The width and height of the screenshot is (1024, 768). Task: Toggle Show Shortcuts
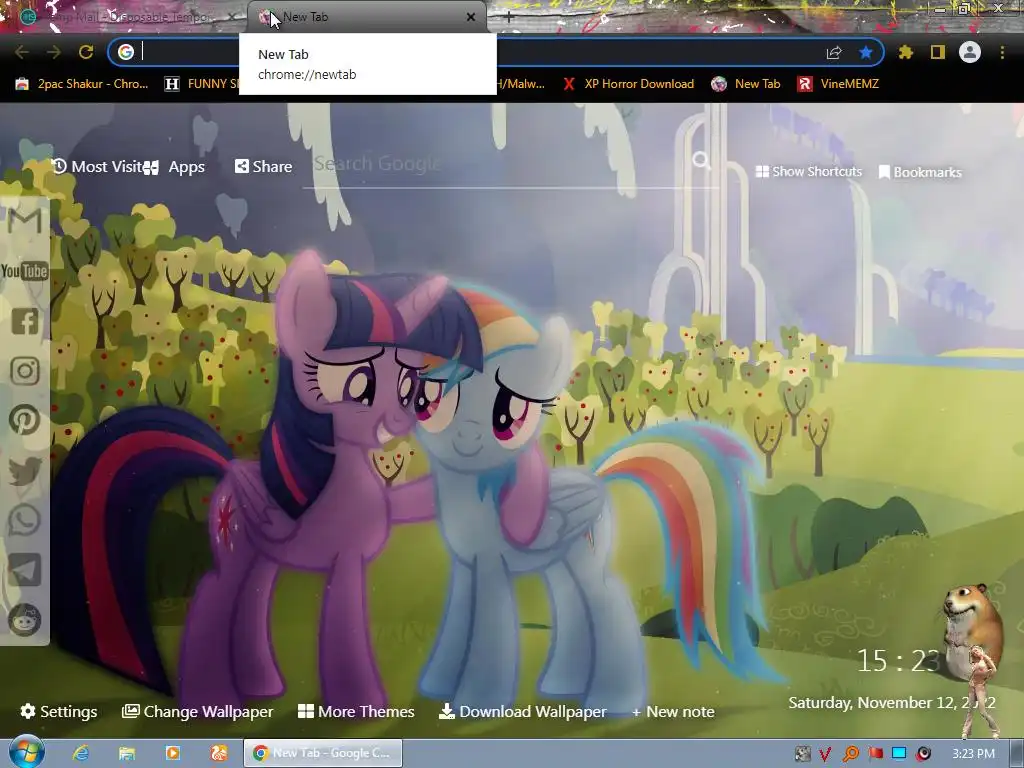(x=808, y=172)
